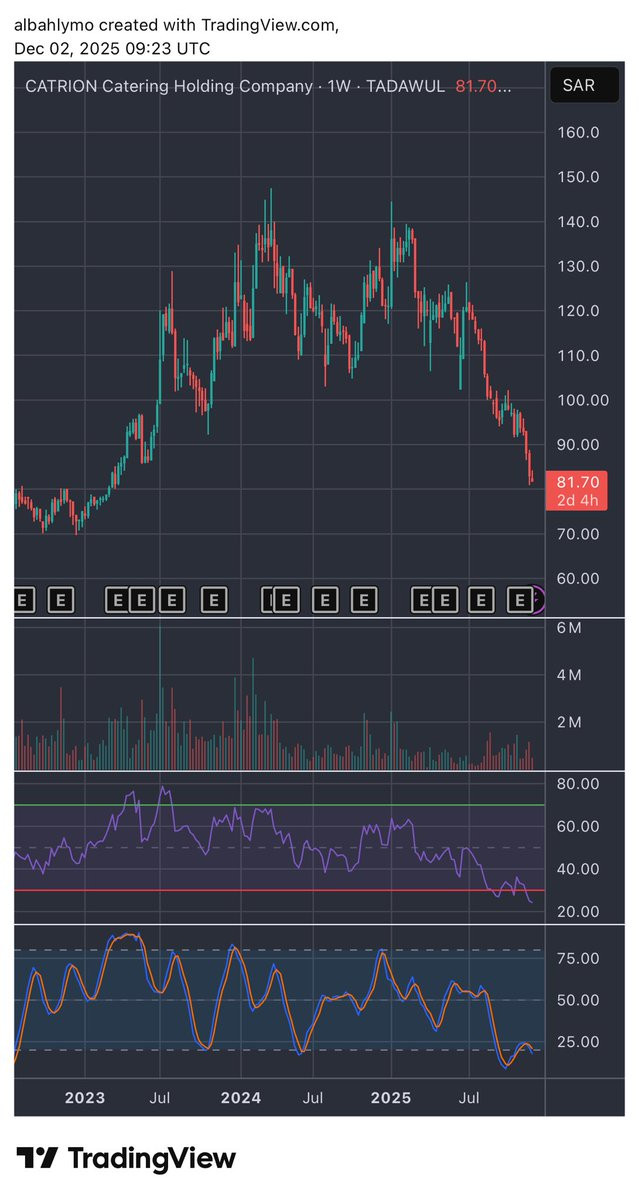This screenshot has width=639, height=1200.
Task: Click the 2025 label on the time axis
Action: click(391, 1098)
